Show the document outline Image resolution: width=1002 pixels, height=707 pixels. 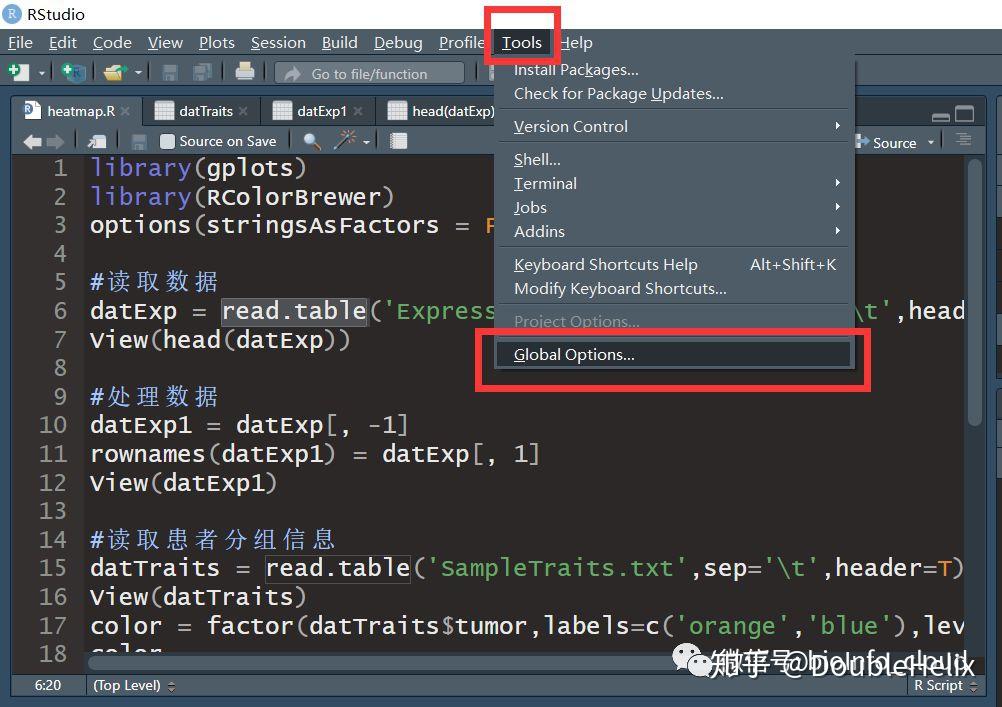pyautogui.click(x=963, y=140)
